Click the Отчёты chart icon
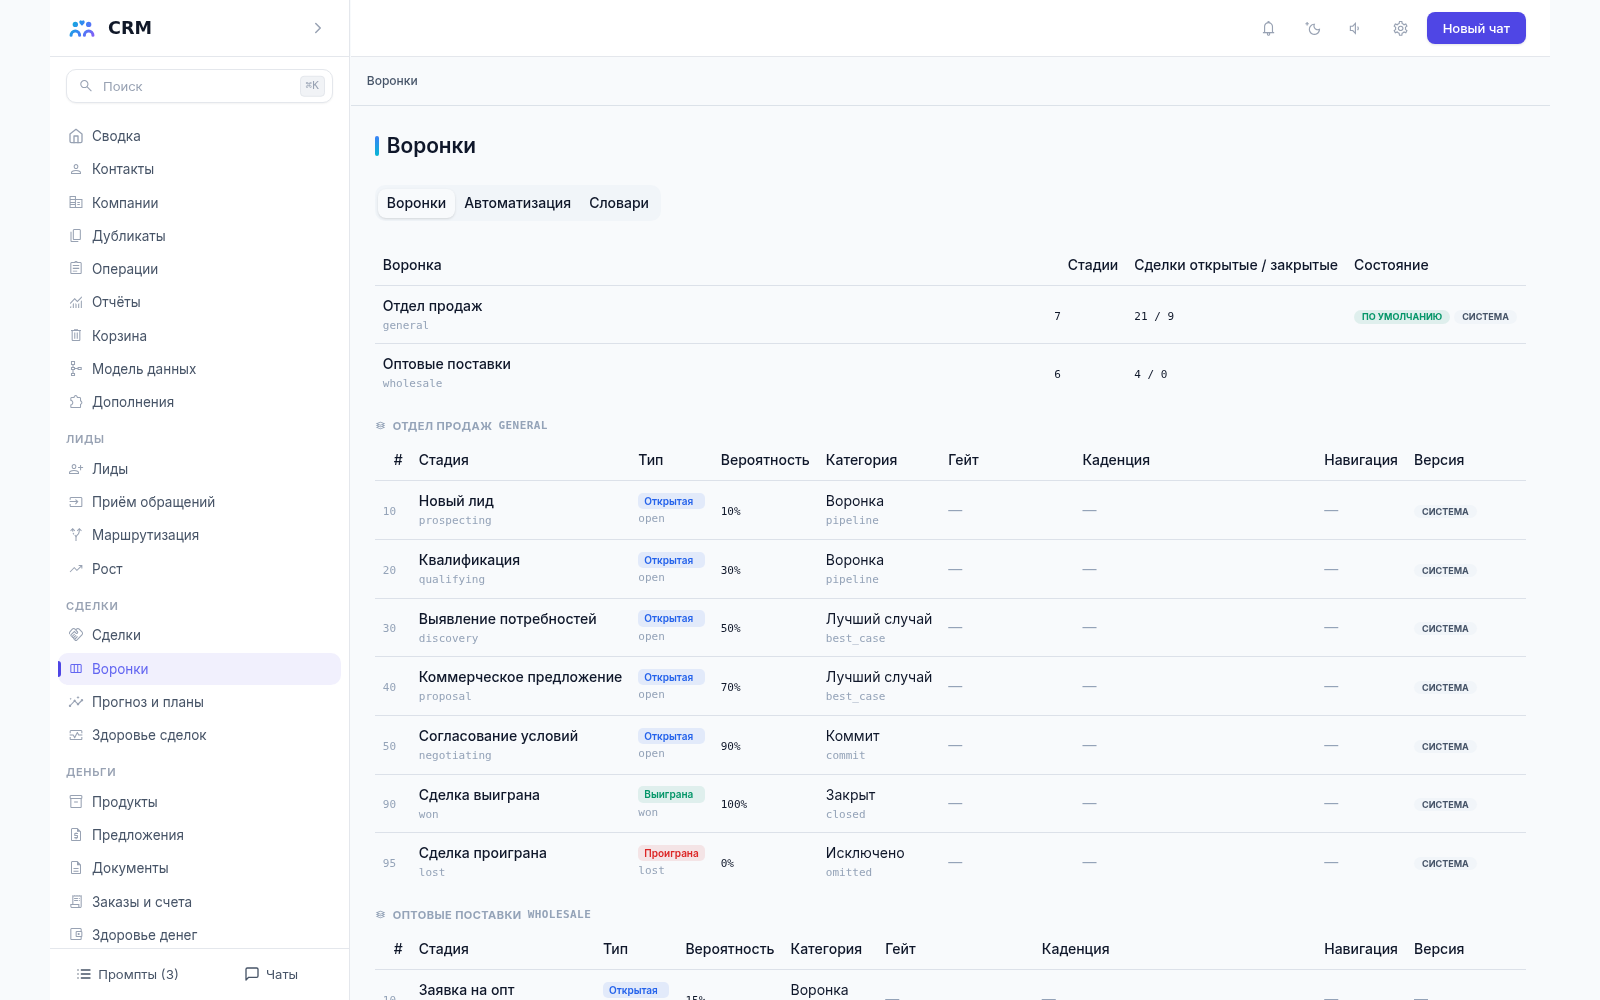This screenshot has width=1600, height=1000. click(76, 302)
